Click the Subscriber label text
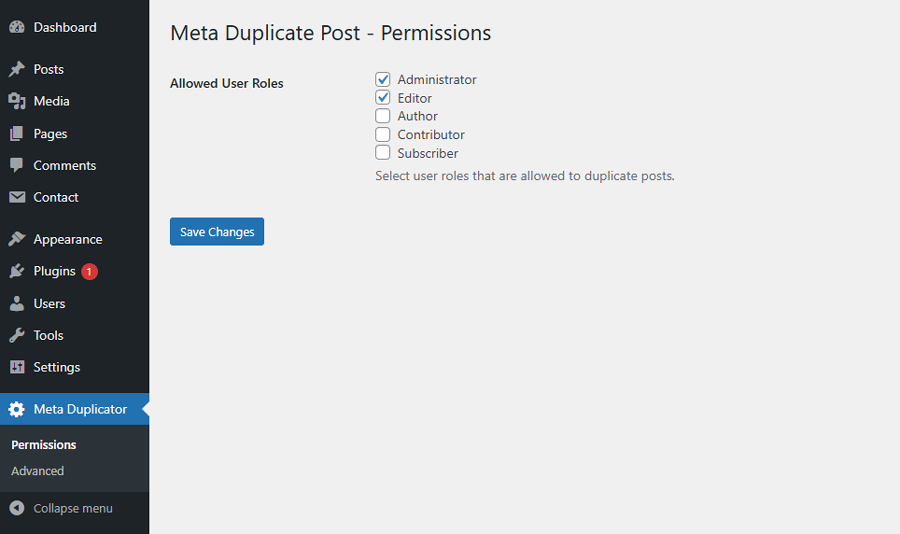This screenshot has width=900, height=534. [428, 153]
